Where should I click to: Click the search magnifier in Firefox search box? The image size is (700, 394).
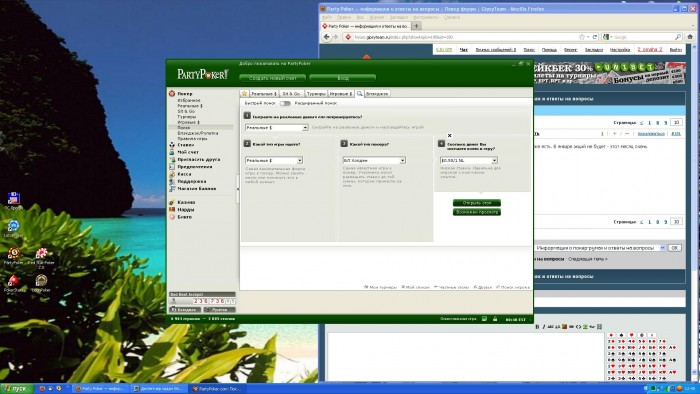pyautogui.click(x=678, y=37)
